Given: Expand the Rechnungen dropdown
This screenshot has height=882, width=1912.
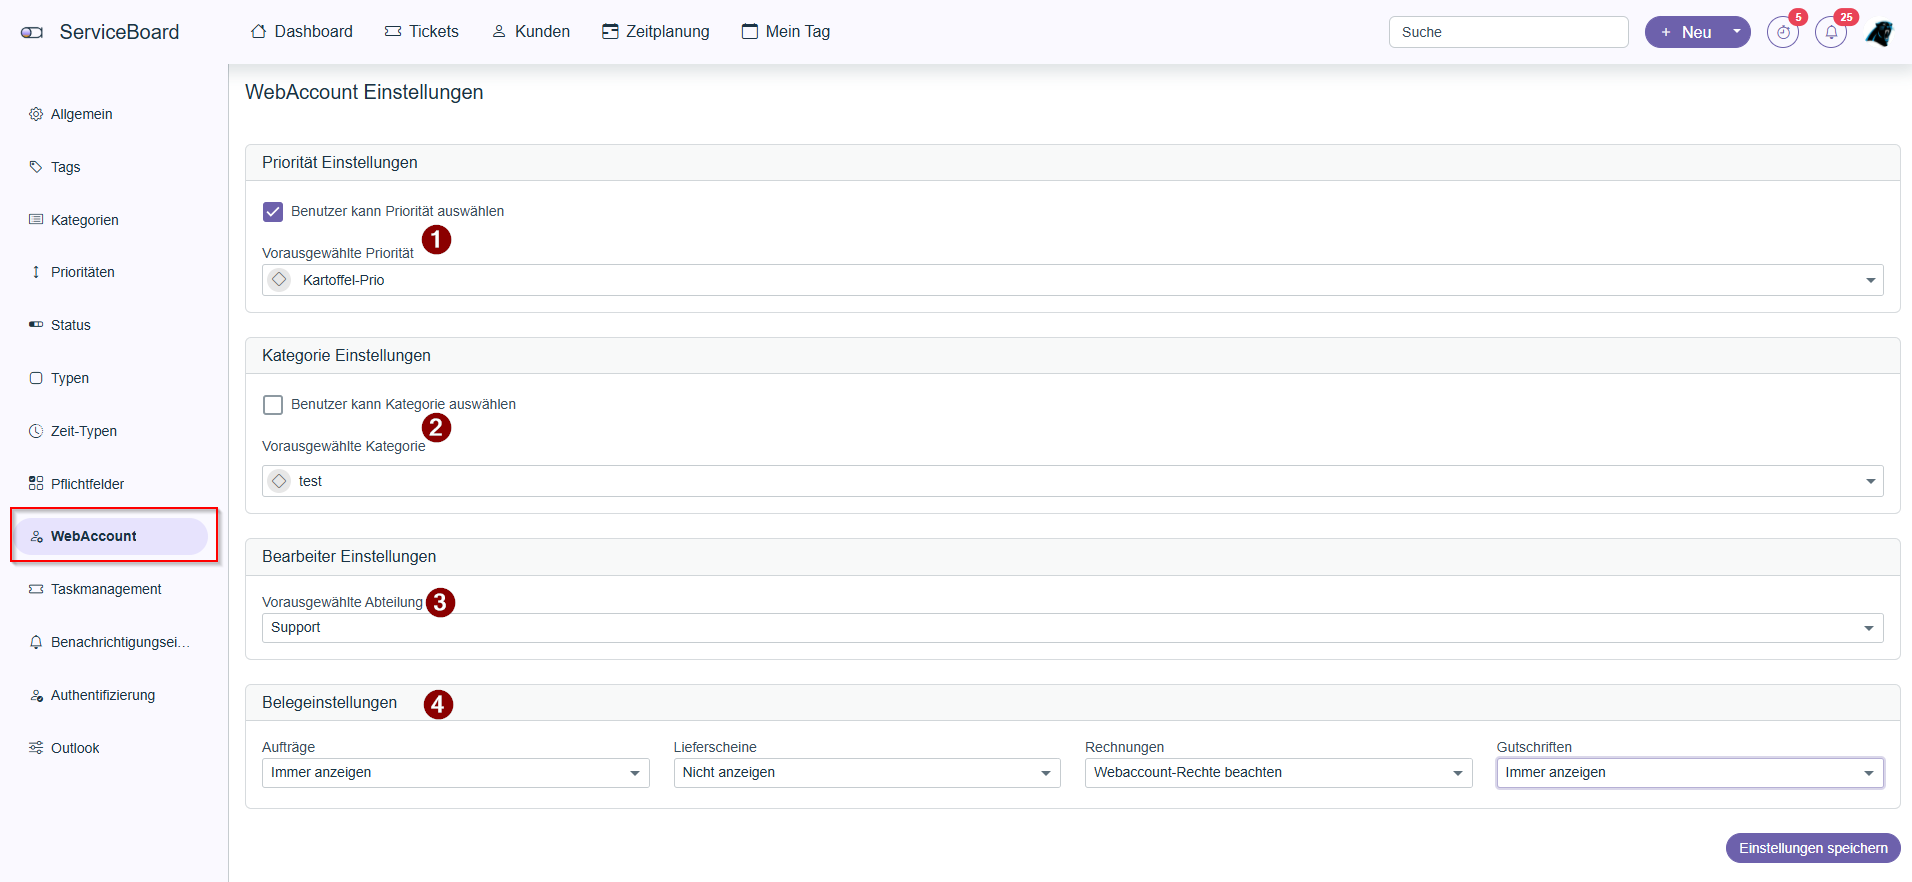Looking at the screenshot, I should coord(1277,773).
